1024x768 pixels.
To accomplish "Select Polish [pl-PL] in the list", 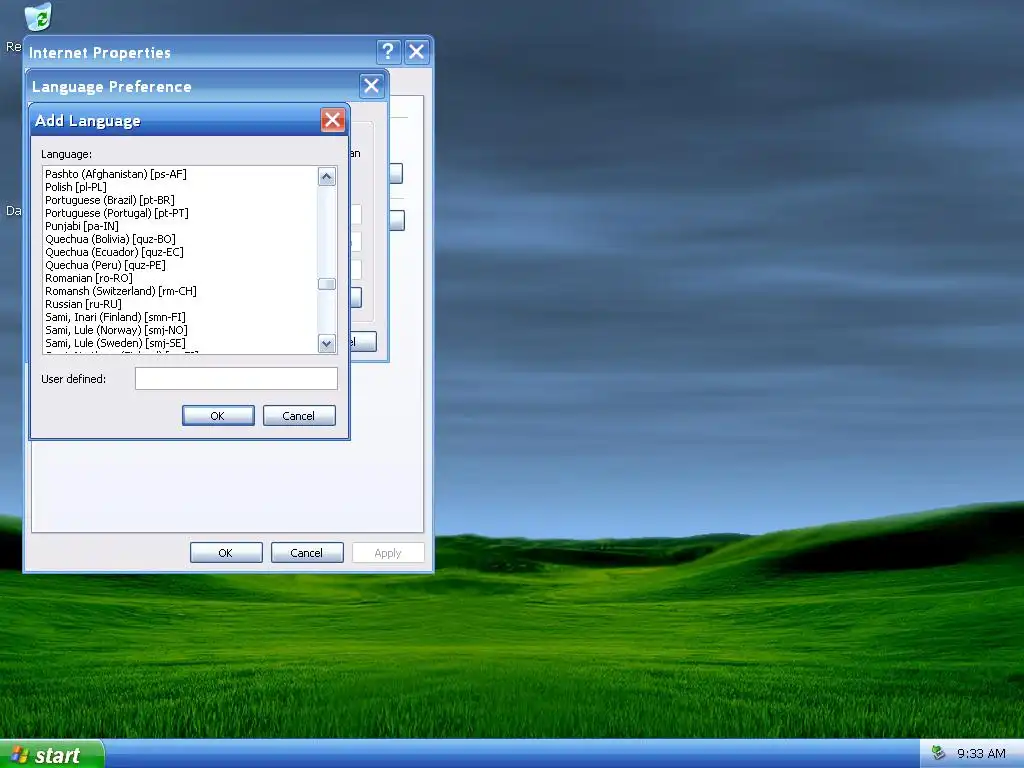I will click(x=76, y=187).
